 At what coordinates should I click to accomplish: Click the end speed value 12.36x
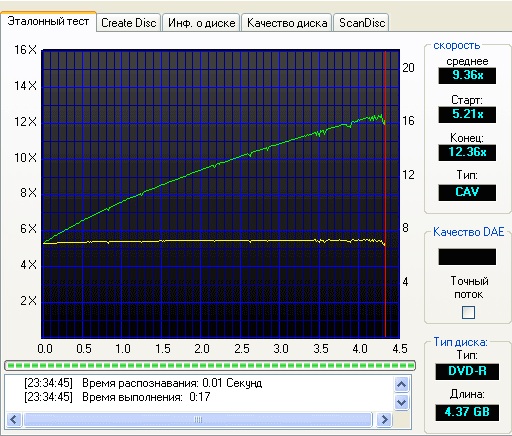(x=467, y=152)
